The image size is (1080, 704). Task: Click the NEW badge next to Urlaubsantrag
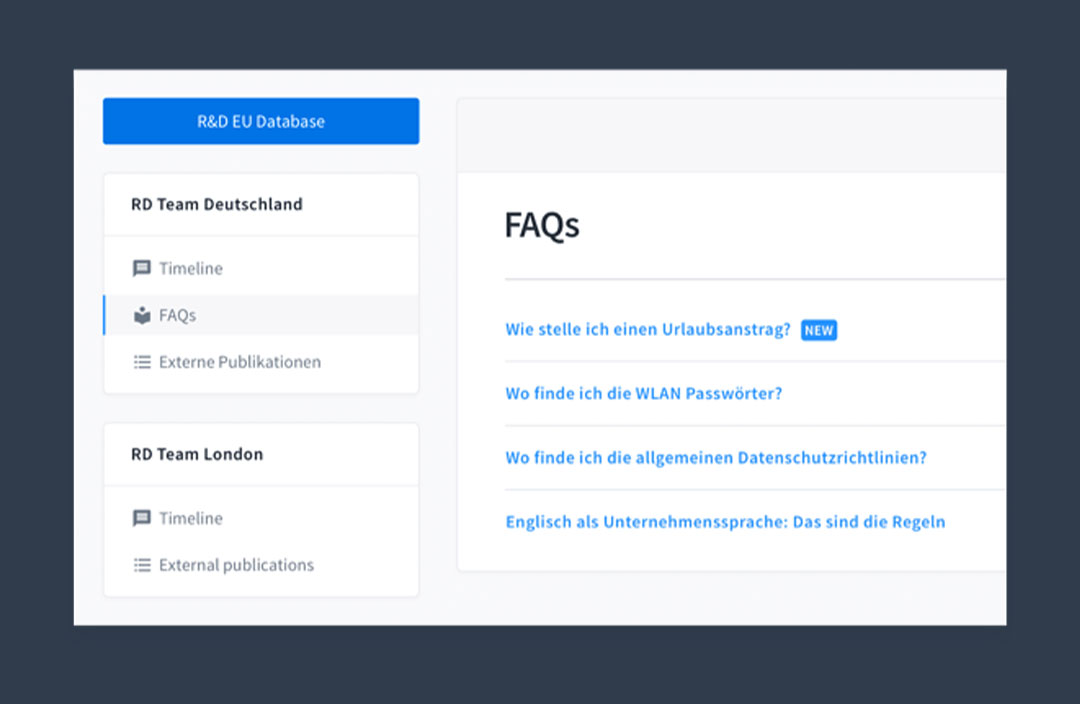819,330
